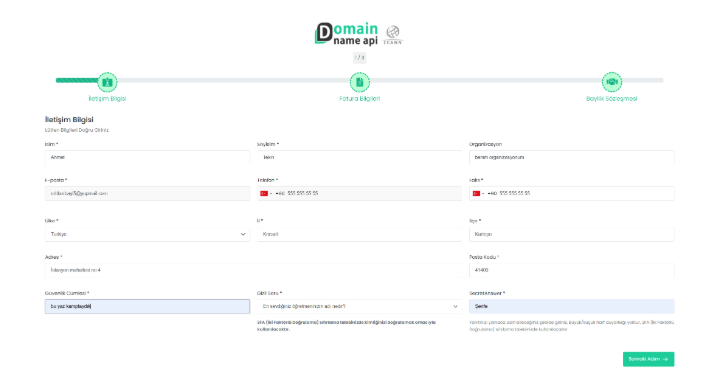Click the Sonraki Adım button
706x387 pixels.
[x=648, y=359]
